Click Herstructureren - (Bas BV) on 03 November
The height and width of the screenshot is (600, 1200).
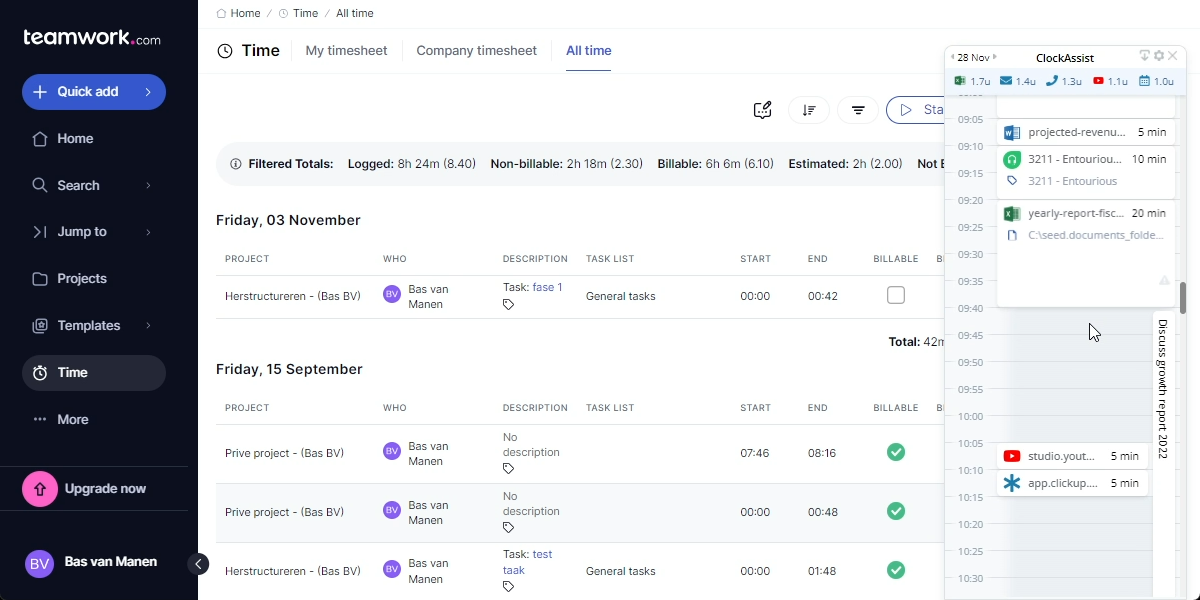pos(292,296)
